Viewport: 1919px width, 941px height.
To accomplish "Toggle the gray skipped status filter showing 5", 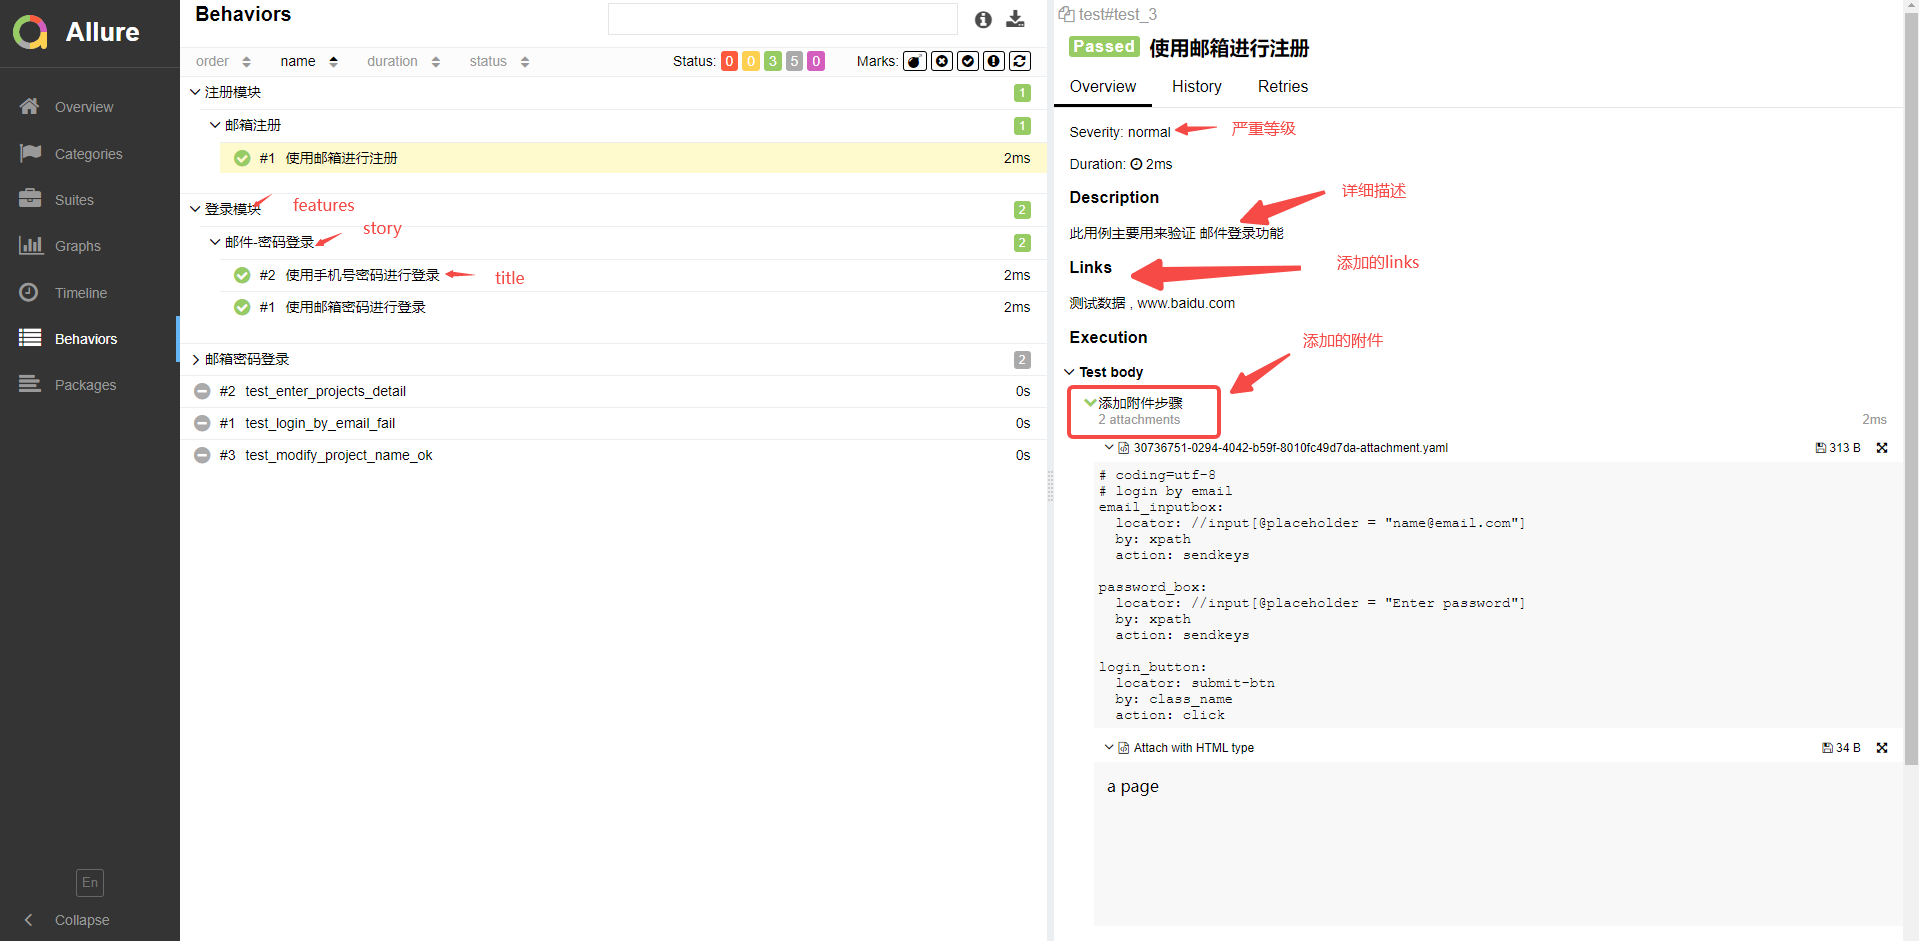I will (x=795, y=61).
